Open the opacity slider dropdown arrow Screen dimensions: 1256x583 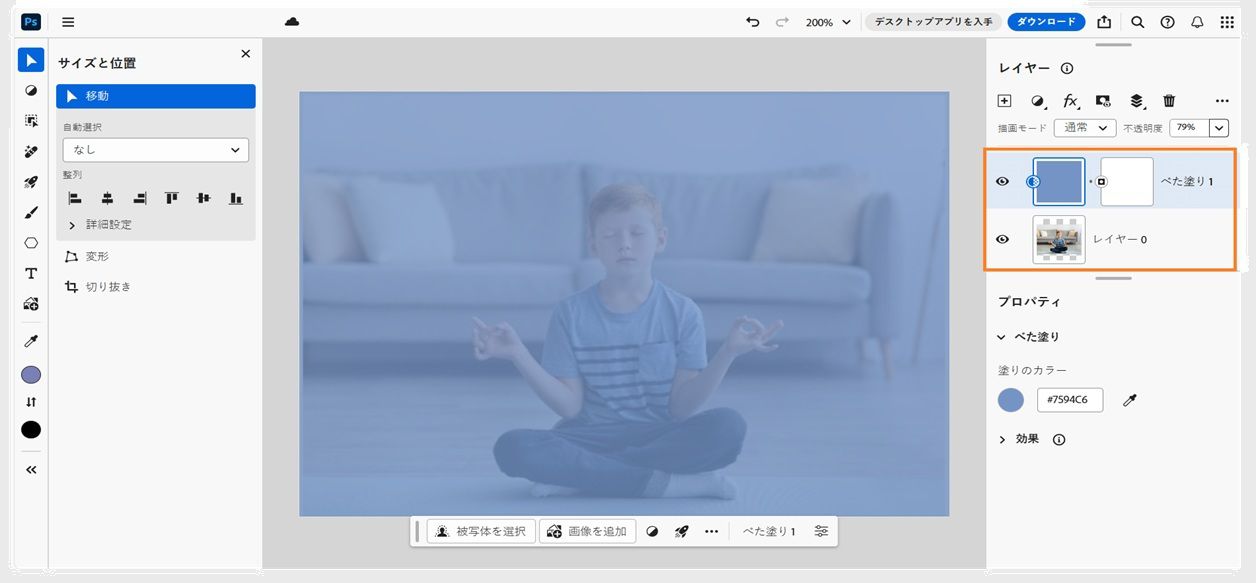[1219, 128]
